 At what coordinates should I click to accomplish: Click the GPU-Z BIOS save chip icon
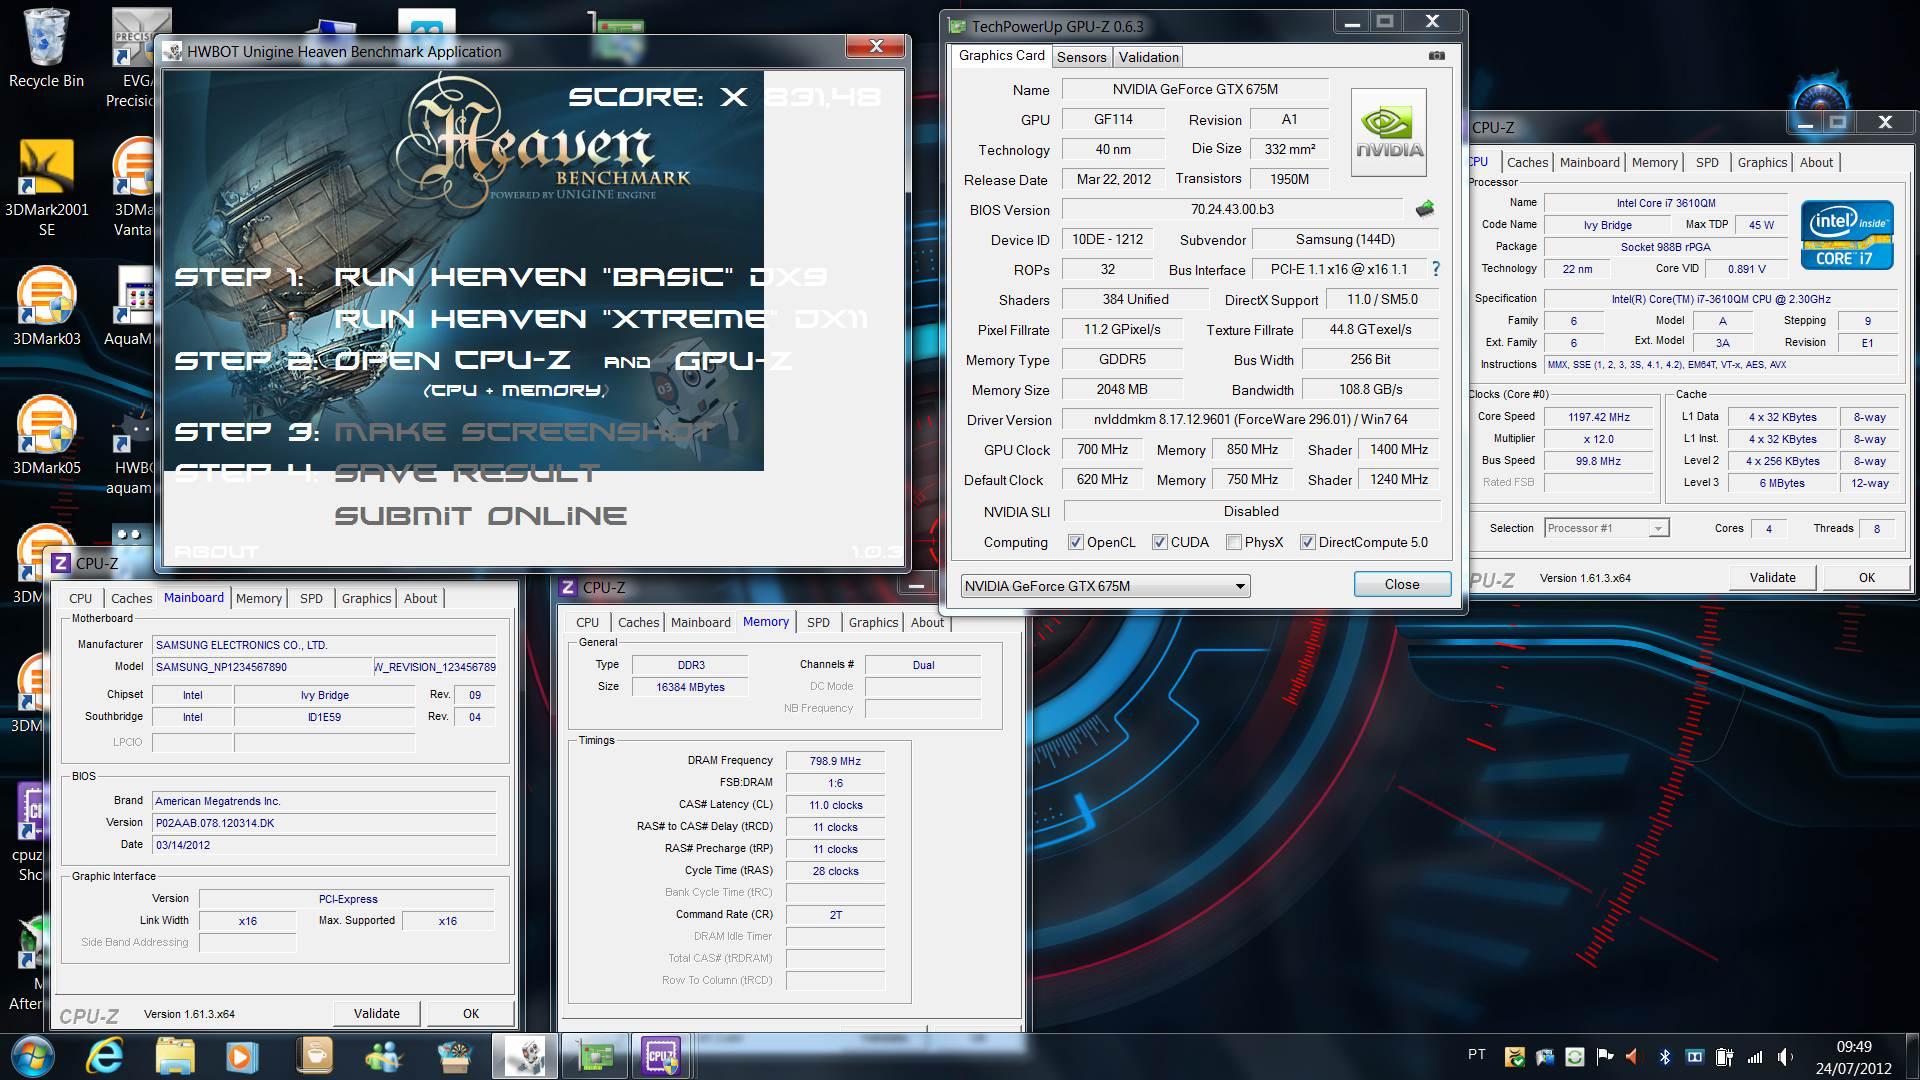point(1425,209)
